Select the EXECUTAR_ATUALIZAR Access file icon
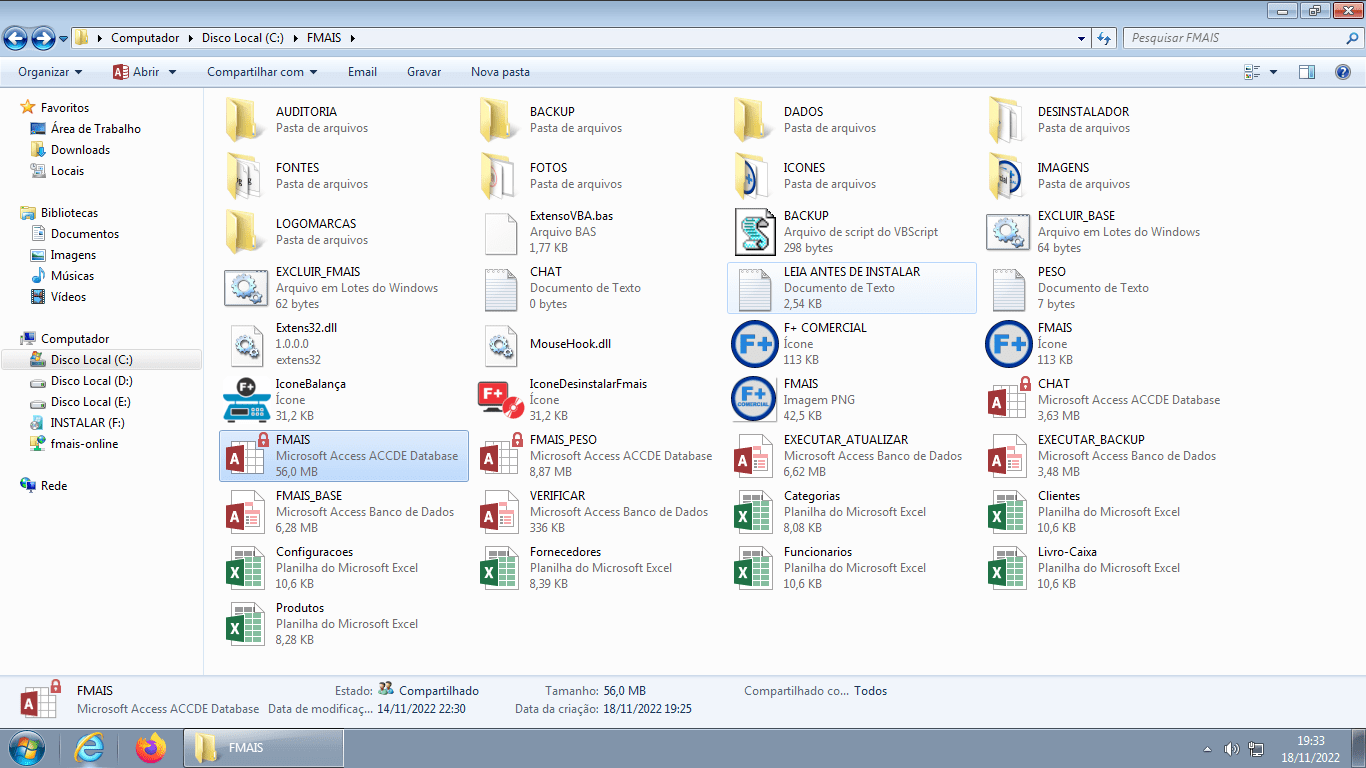1366x768 pixels. click(754, 456)
